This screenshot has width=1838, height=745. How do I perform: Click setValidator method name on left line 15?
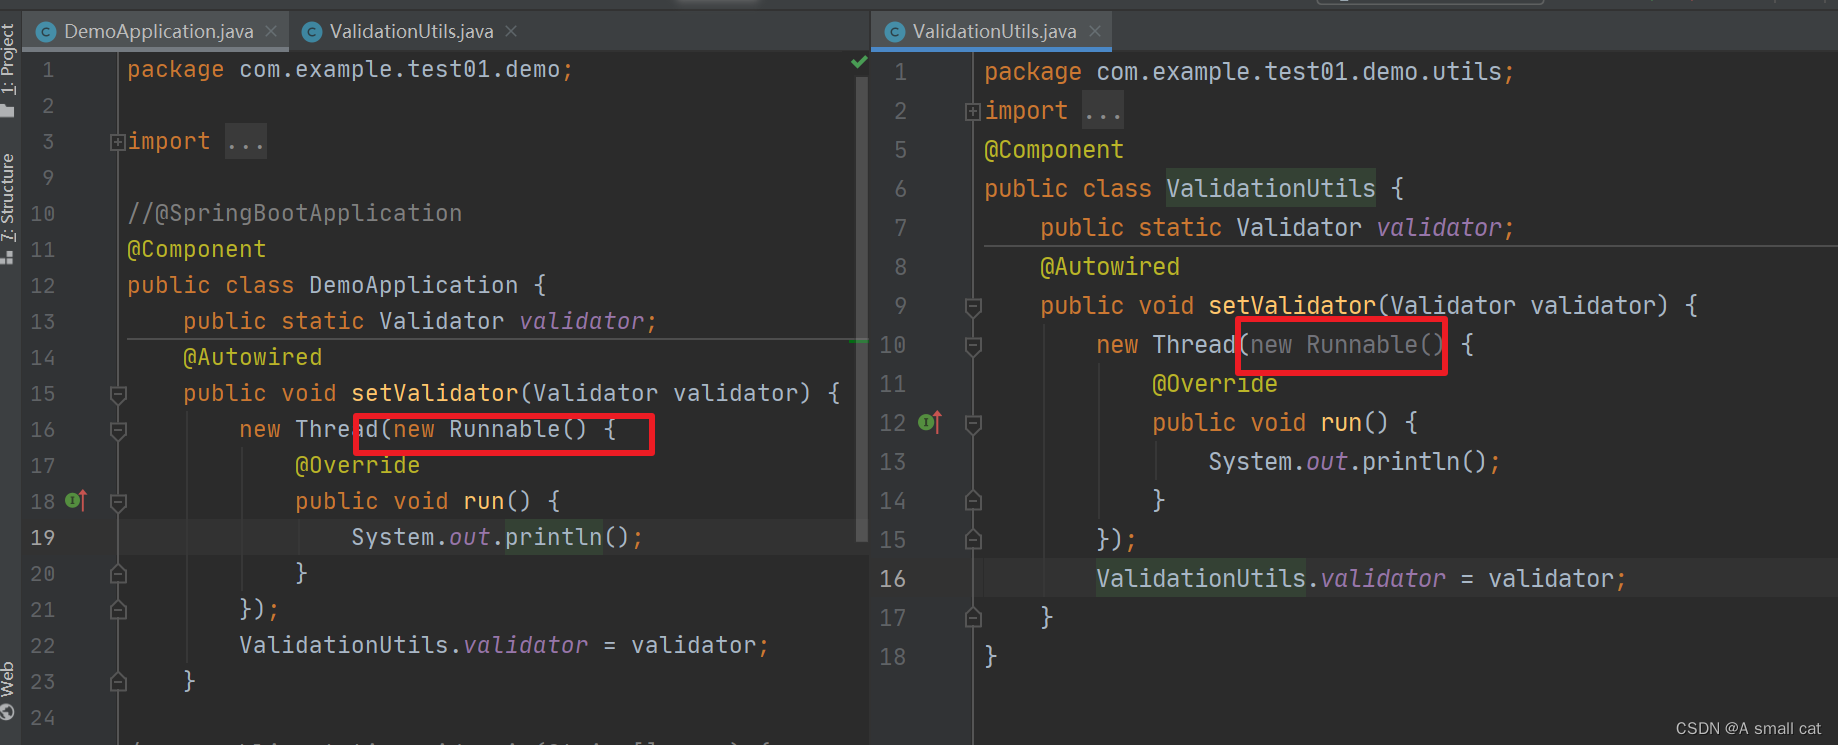click(435, 393)
